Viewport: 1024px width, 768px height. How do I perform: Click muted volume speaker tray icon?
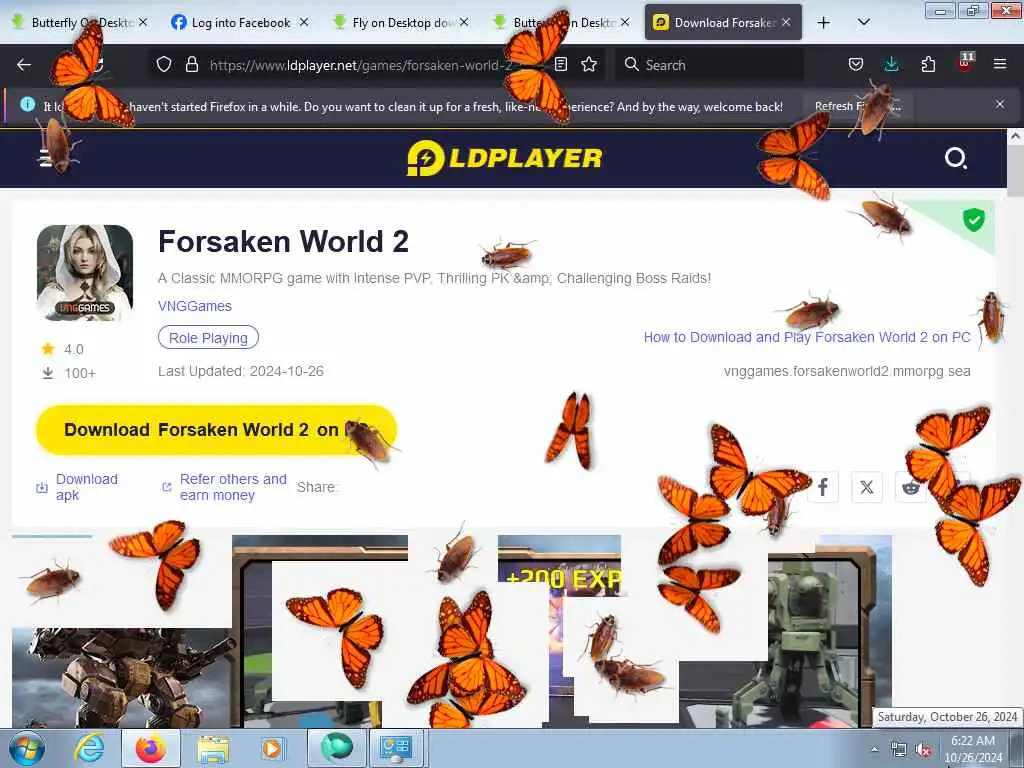[x=923, y=750]
